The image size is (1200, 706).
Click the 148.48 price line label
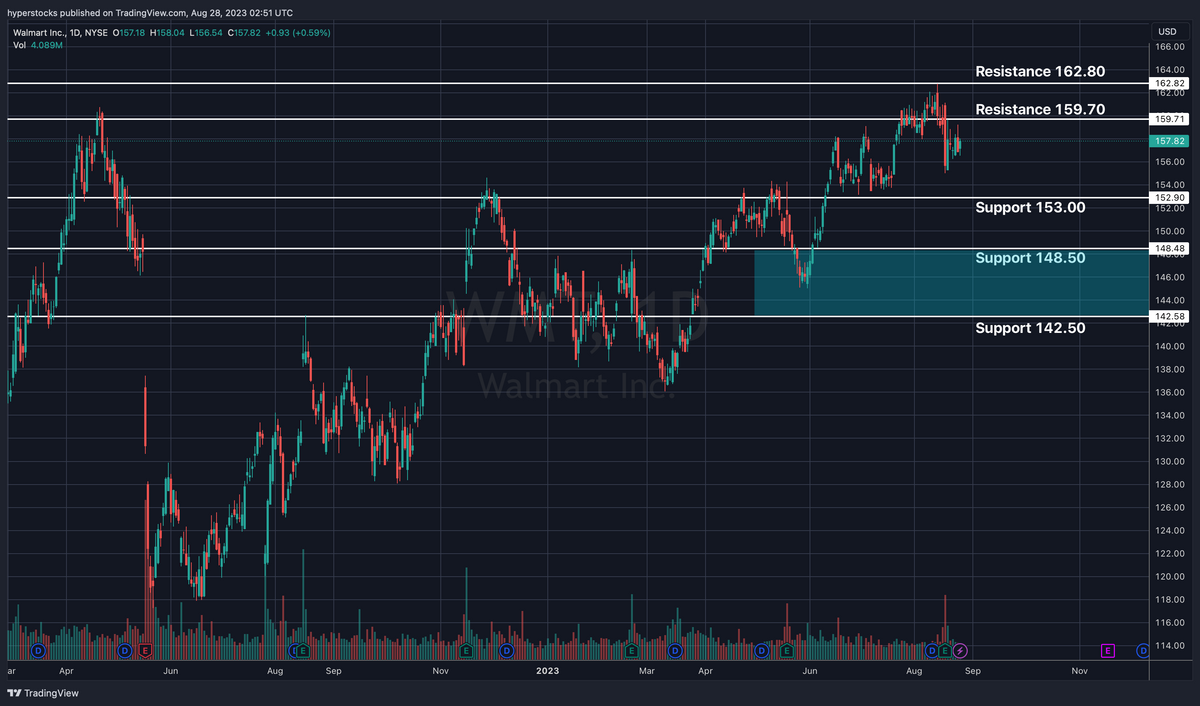click(1170, 249)
